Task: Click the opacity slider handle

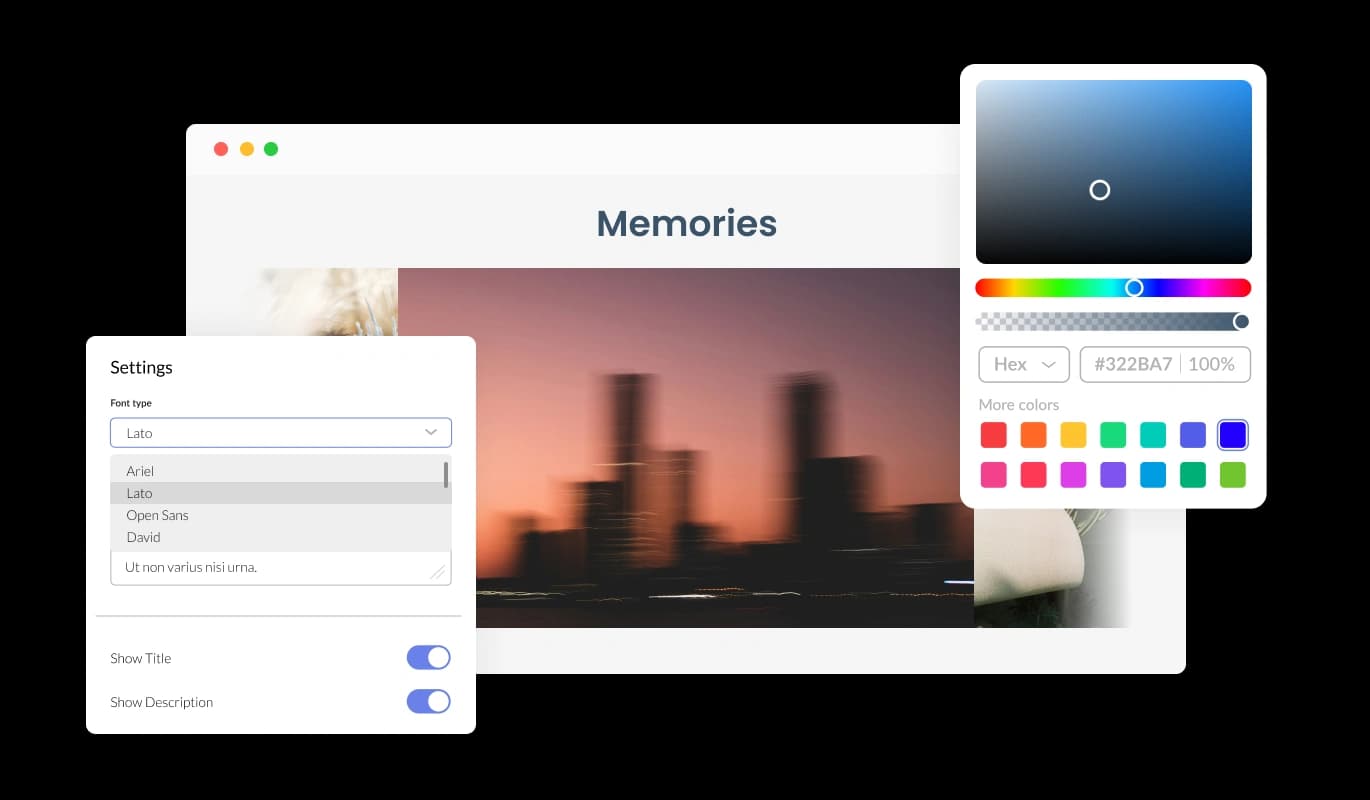Action: (x=1241, y=321)
